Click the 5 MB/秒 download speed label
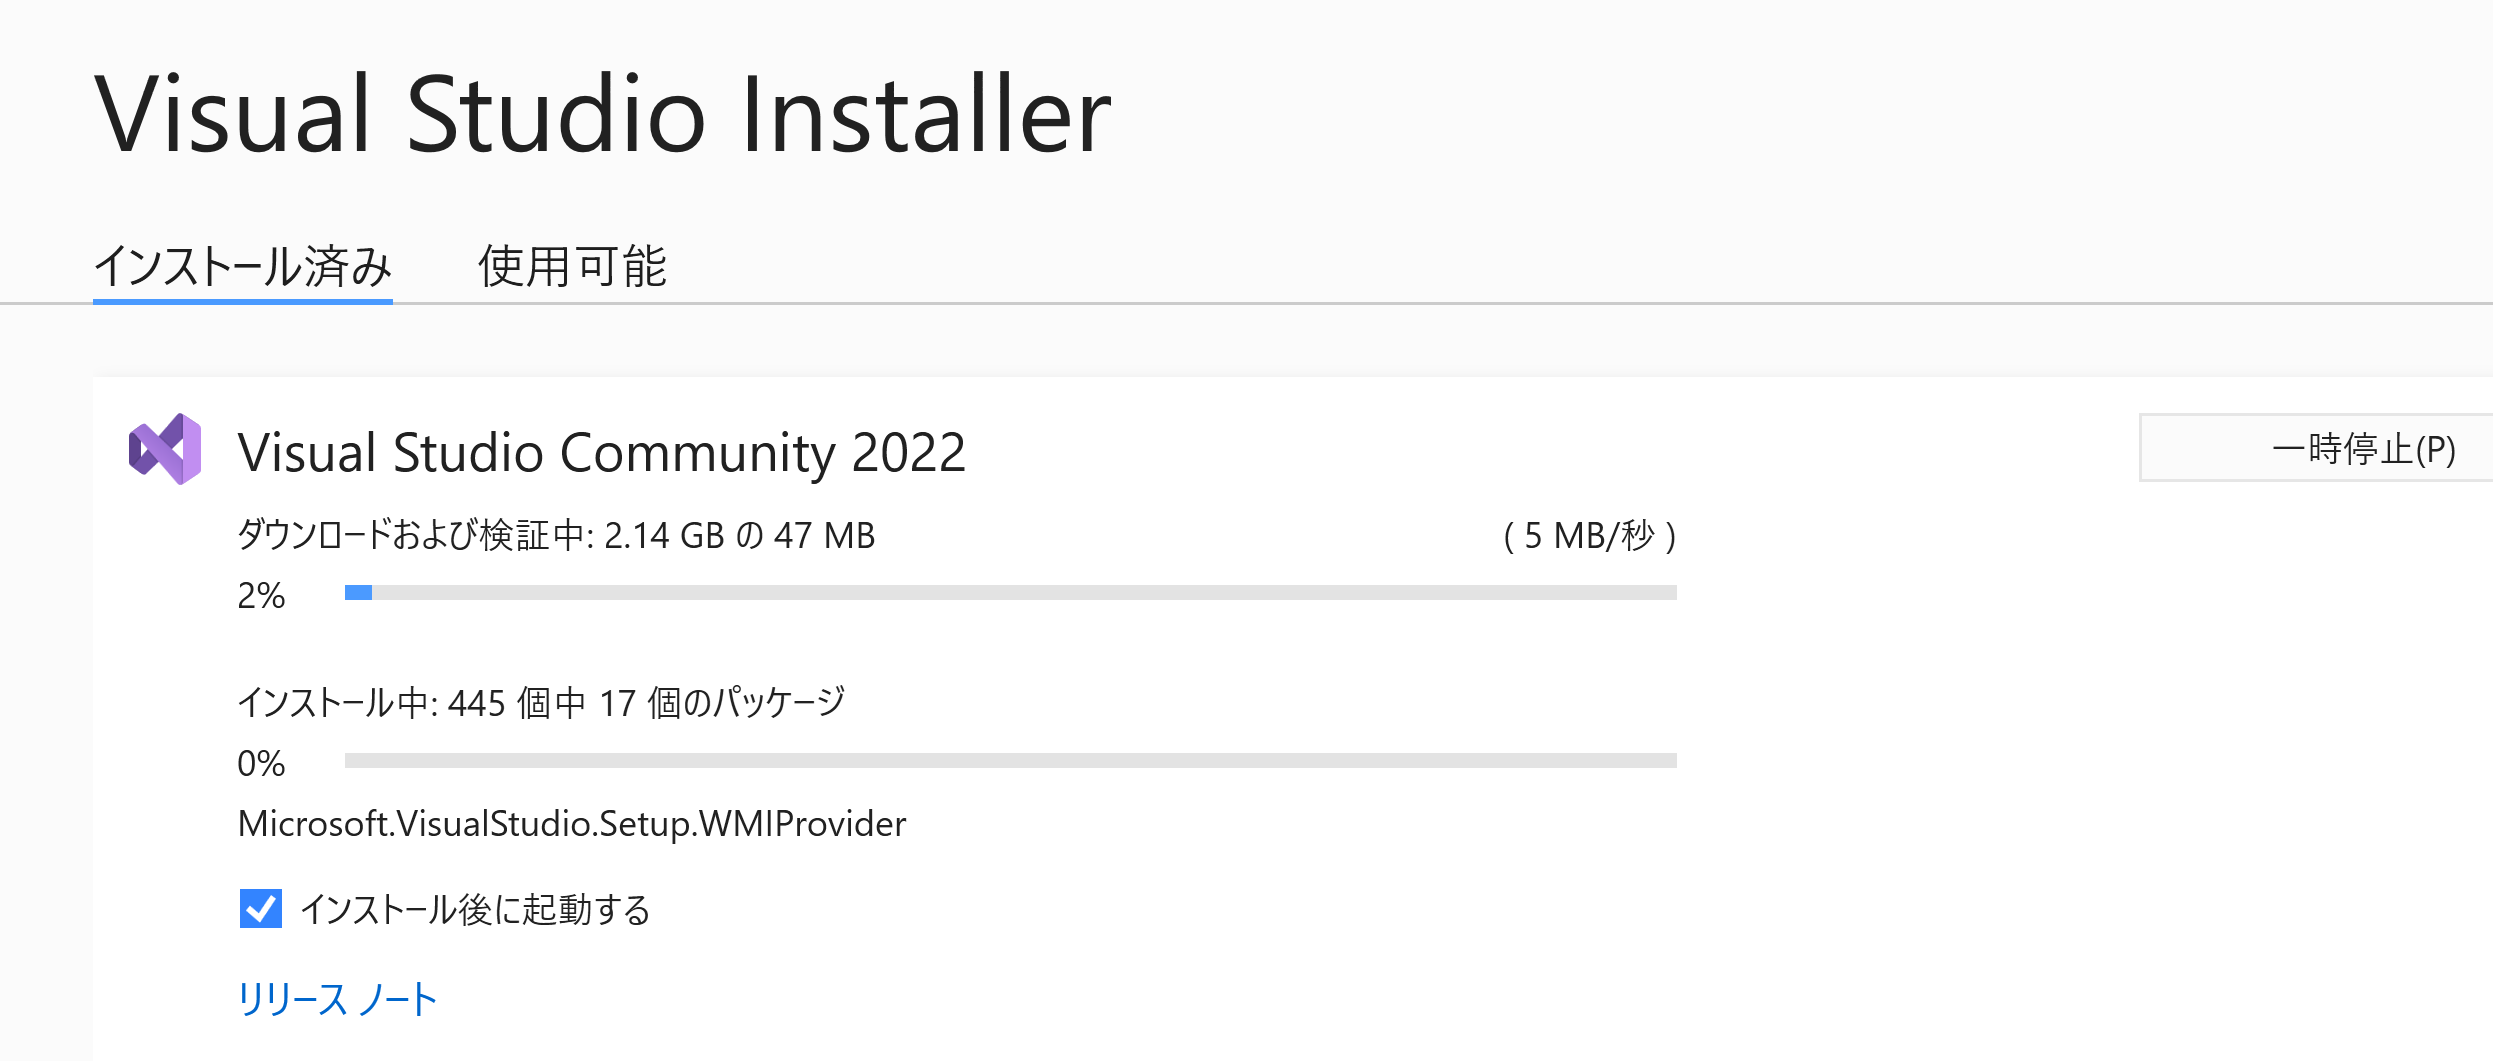 click(1590, 536)
